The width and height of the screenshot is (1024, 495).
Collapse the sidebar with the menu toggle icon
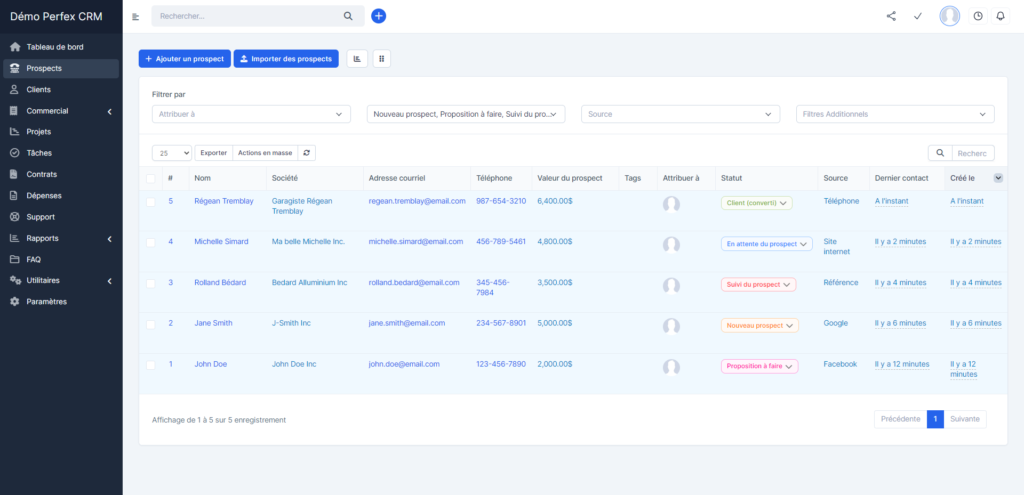tap(135, 16)
